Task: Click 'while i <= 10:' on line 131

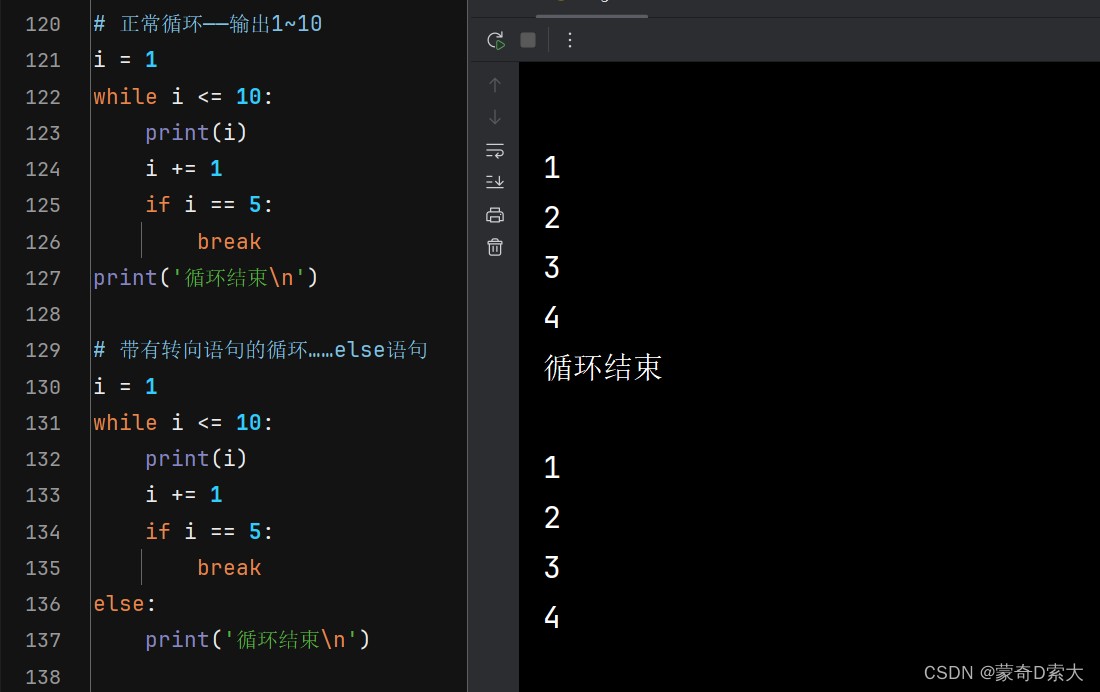Action: [x=183, y=422]
